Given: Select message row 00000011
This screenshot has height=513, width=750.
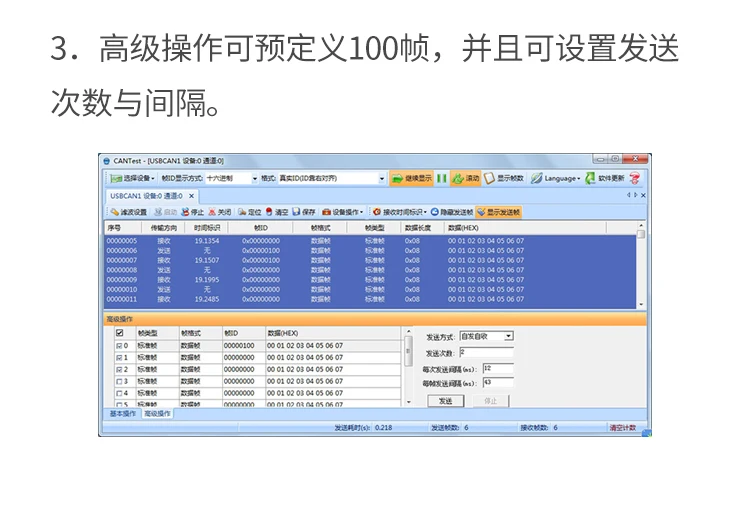Looking at the screenshot, I should [x=371, y=299].
